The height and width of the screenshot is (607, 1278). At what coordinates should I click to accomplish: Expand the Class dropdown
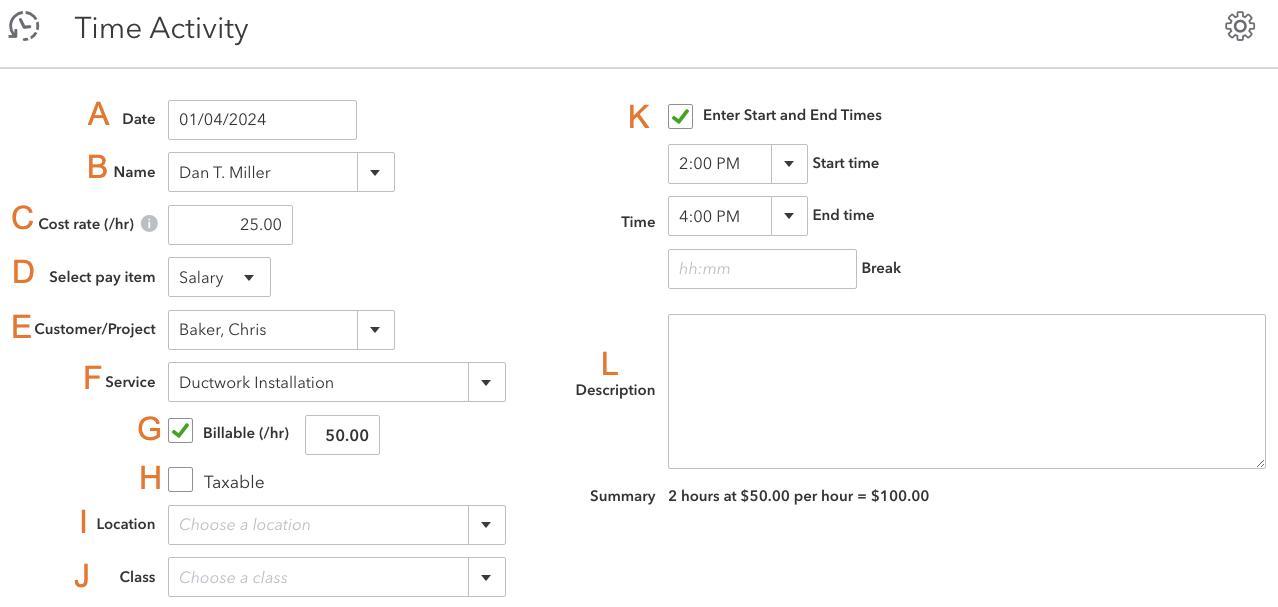[487, 577]
